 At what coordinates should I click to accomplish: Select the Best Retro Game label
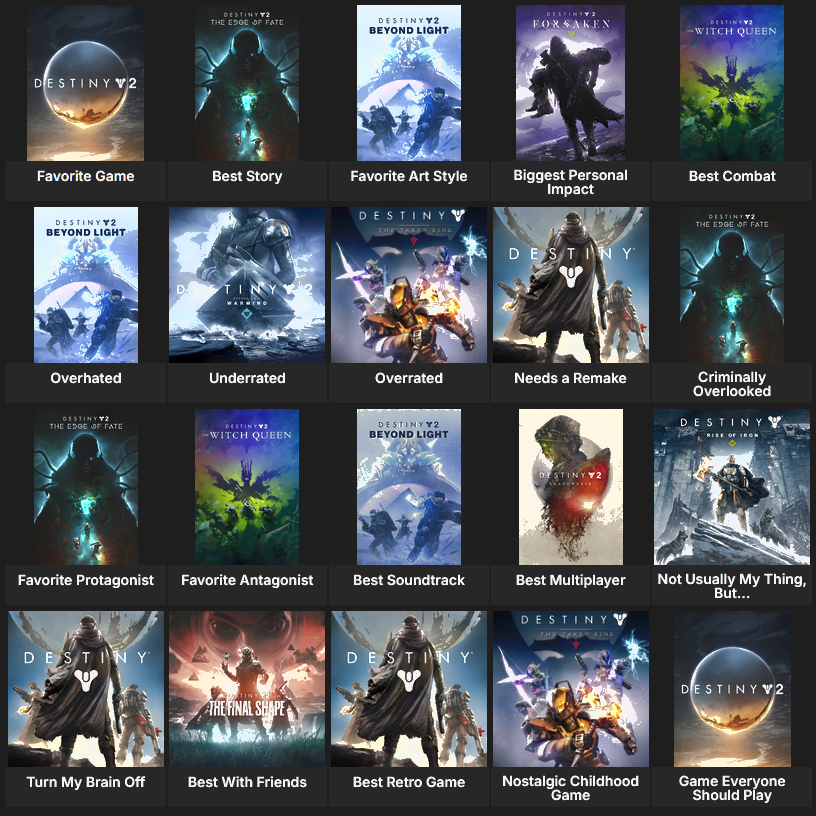[x=409, y=782]
